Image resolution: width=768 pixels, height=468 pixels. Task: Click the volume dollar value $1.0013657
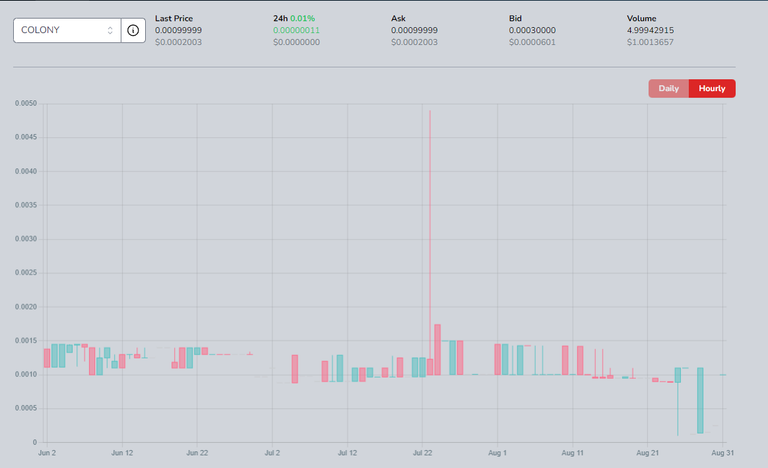point(650,42)
